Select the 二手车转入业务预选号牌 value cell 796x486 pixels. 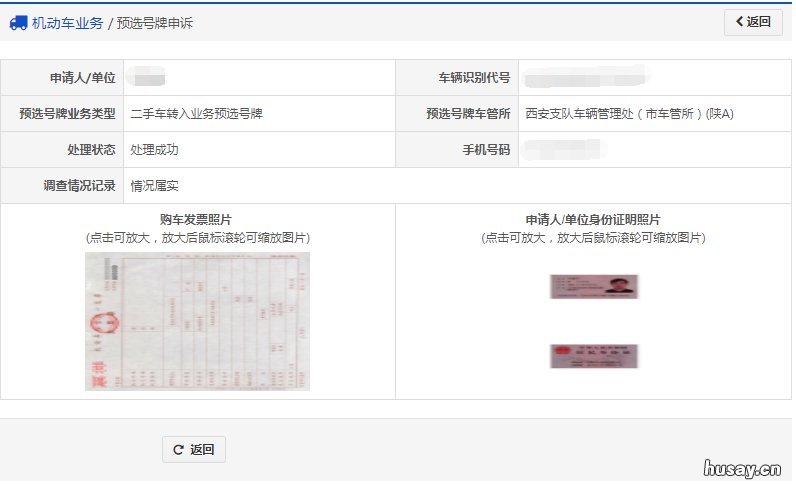coord(197,114)
